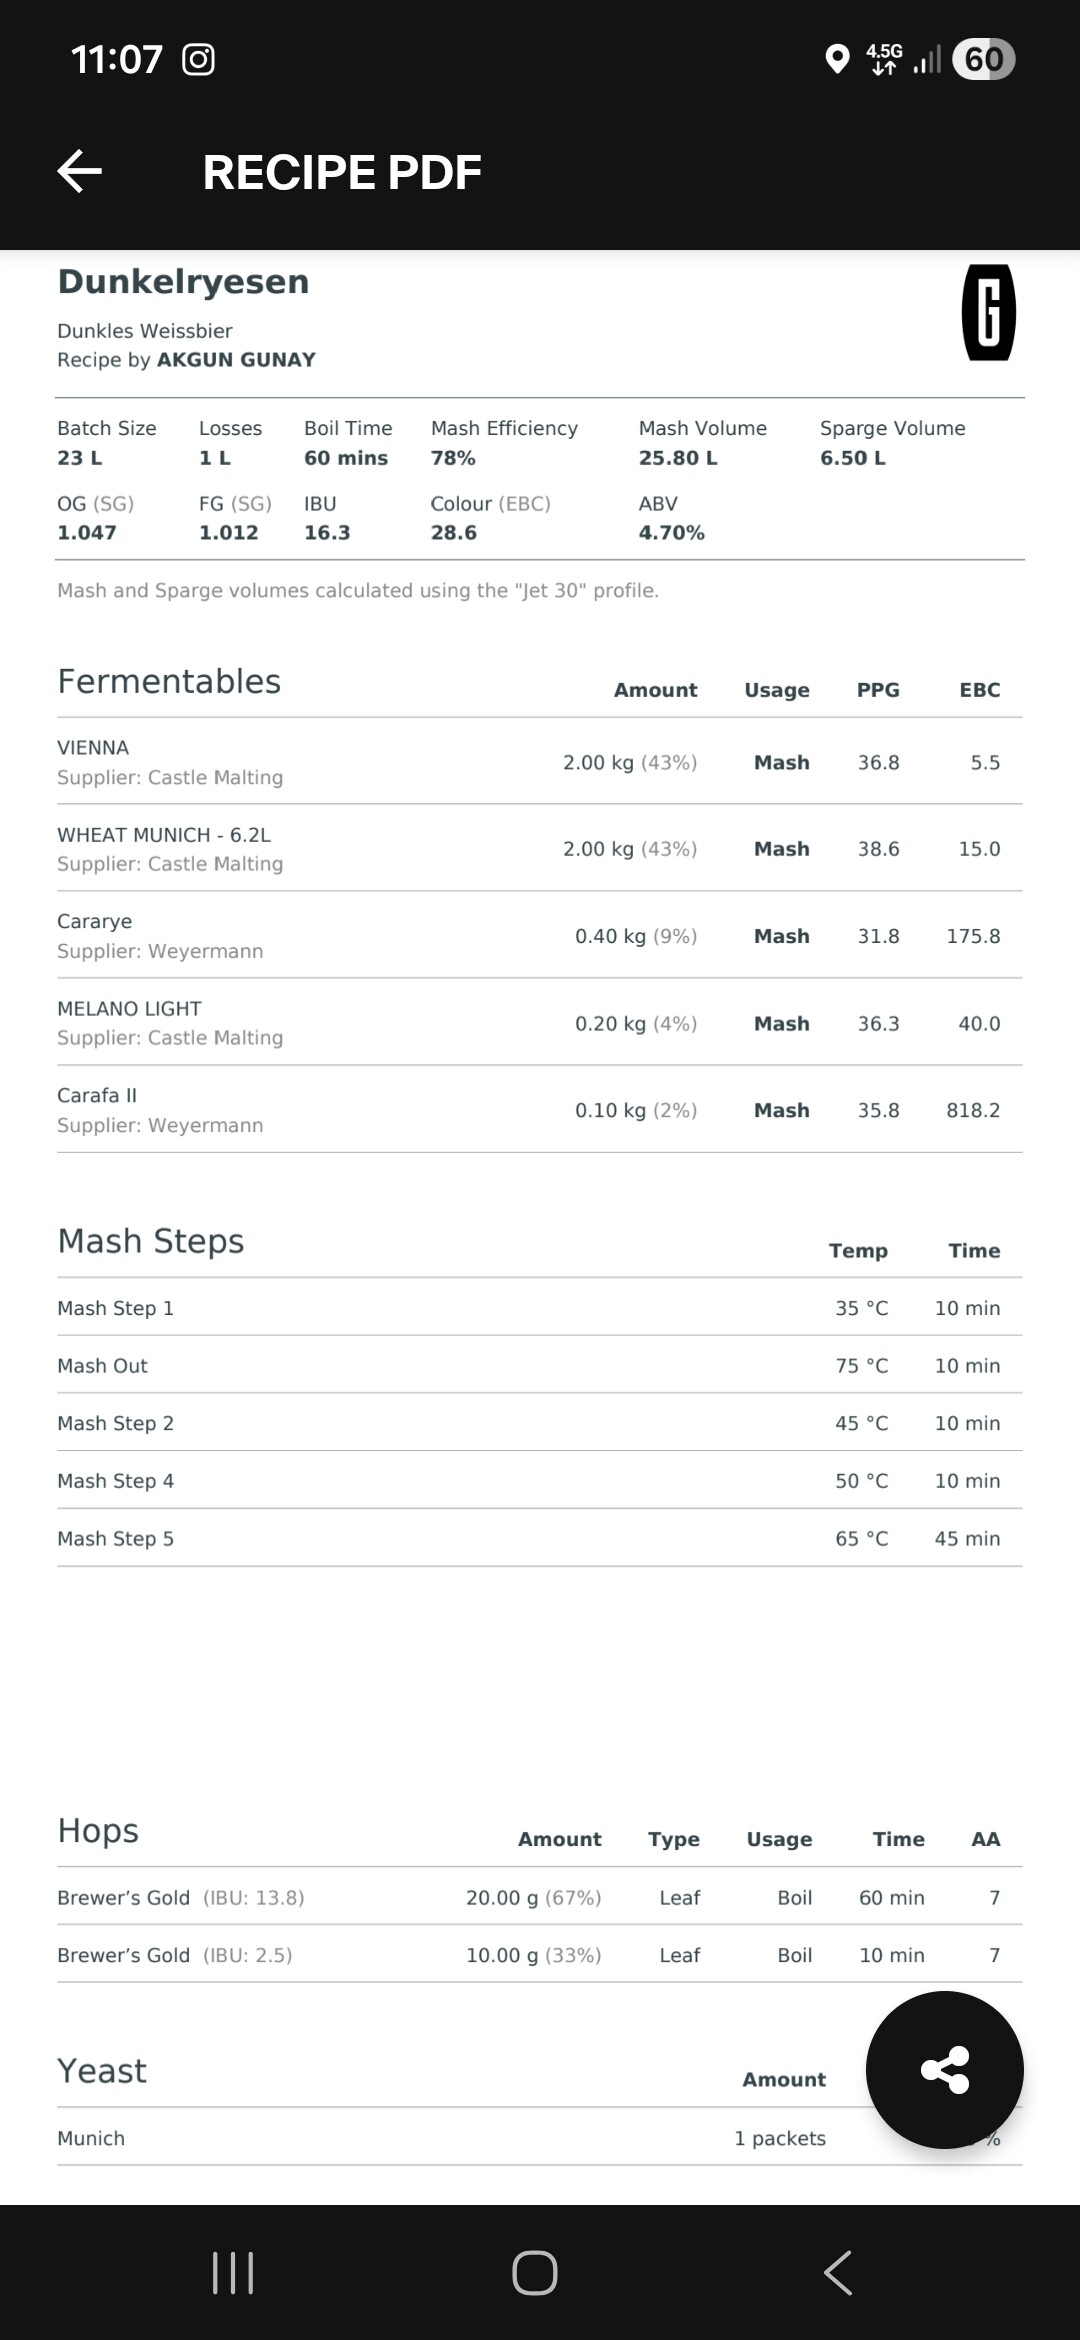Tap the Brewer's Gold 60 min hop row

pos(540,1898)
